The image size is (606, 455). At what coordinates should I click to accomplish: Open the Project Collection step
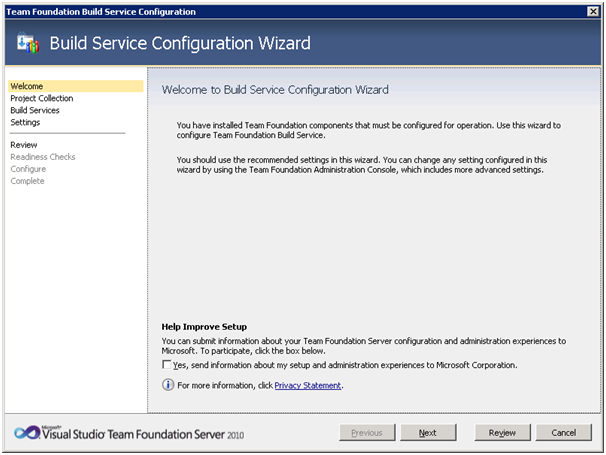(42, 98)
